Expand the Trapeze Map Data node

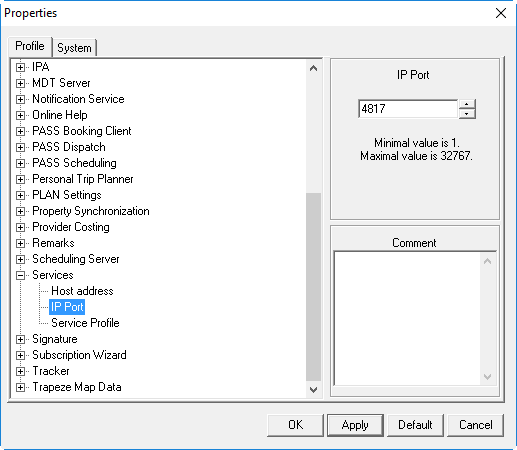point(20,387)
